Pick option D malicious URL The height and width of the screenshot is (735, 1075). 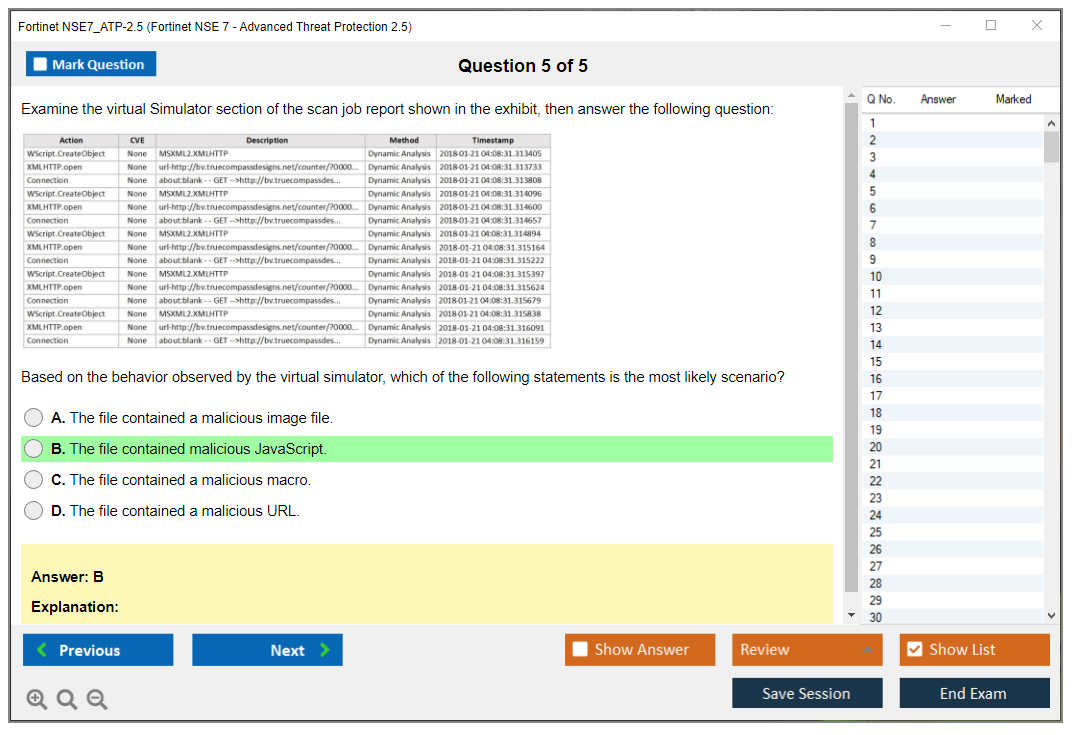34,511
